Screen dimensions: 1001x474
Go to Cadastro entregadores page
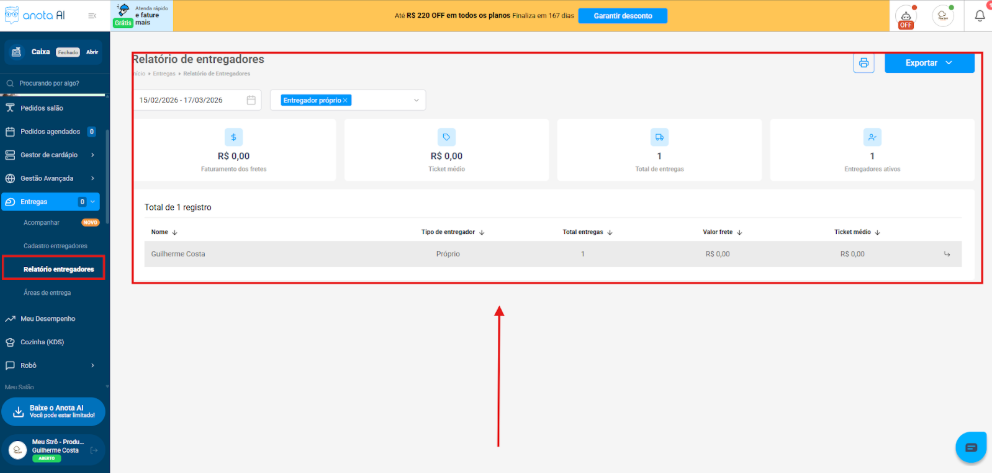pyautogui.click(x=56, y=246)
